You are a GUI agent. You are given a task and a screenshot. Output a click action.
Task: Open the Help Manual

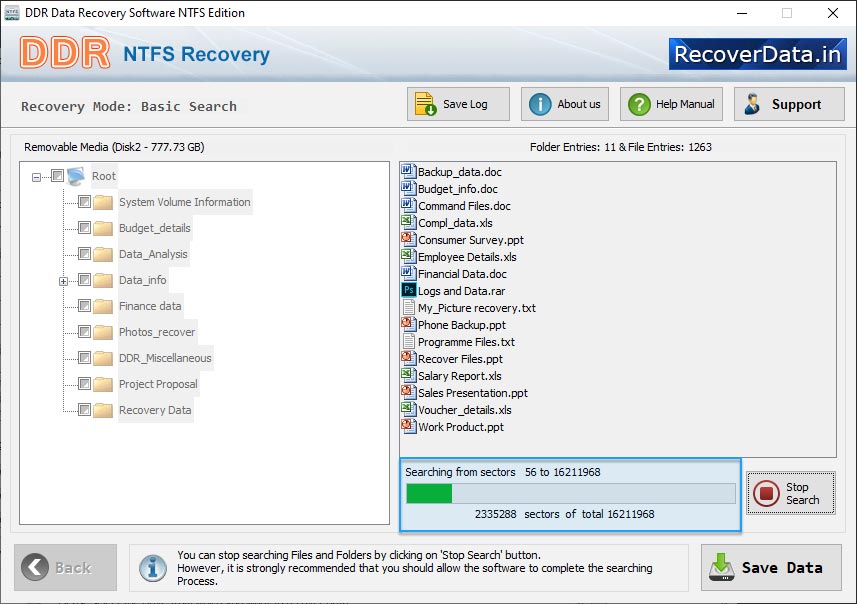[x=671, y=104]
